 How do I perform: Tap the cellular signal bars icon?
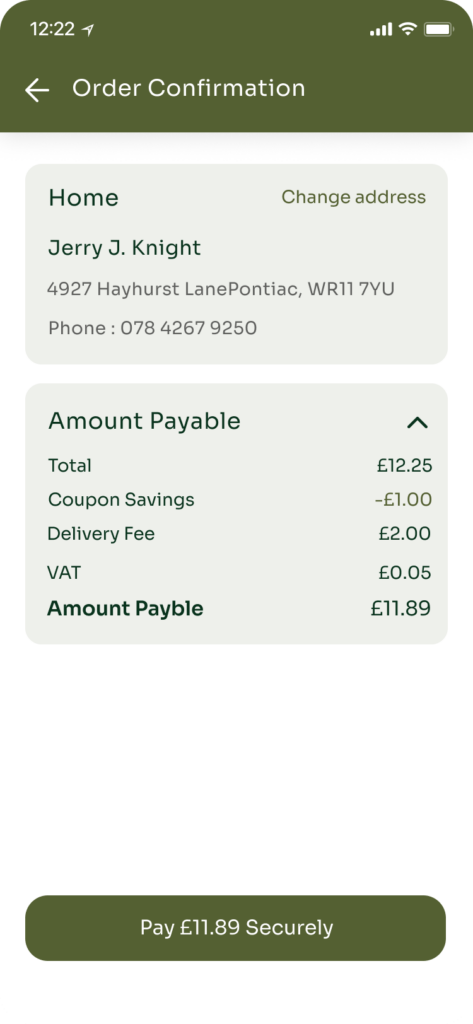(381, 29)
